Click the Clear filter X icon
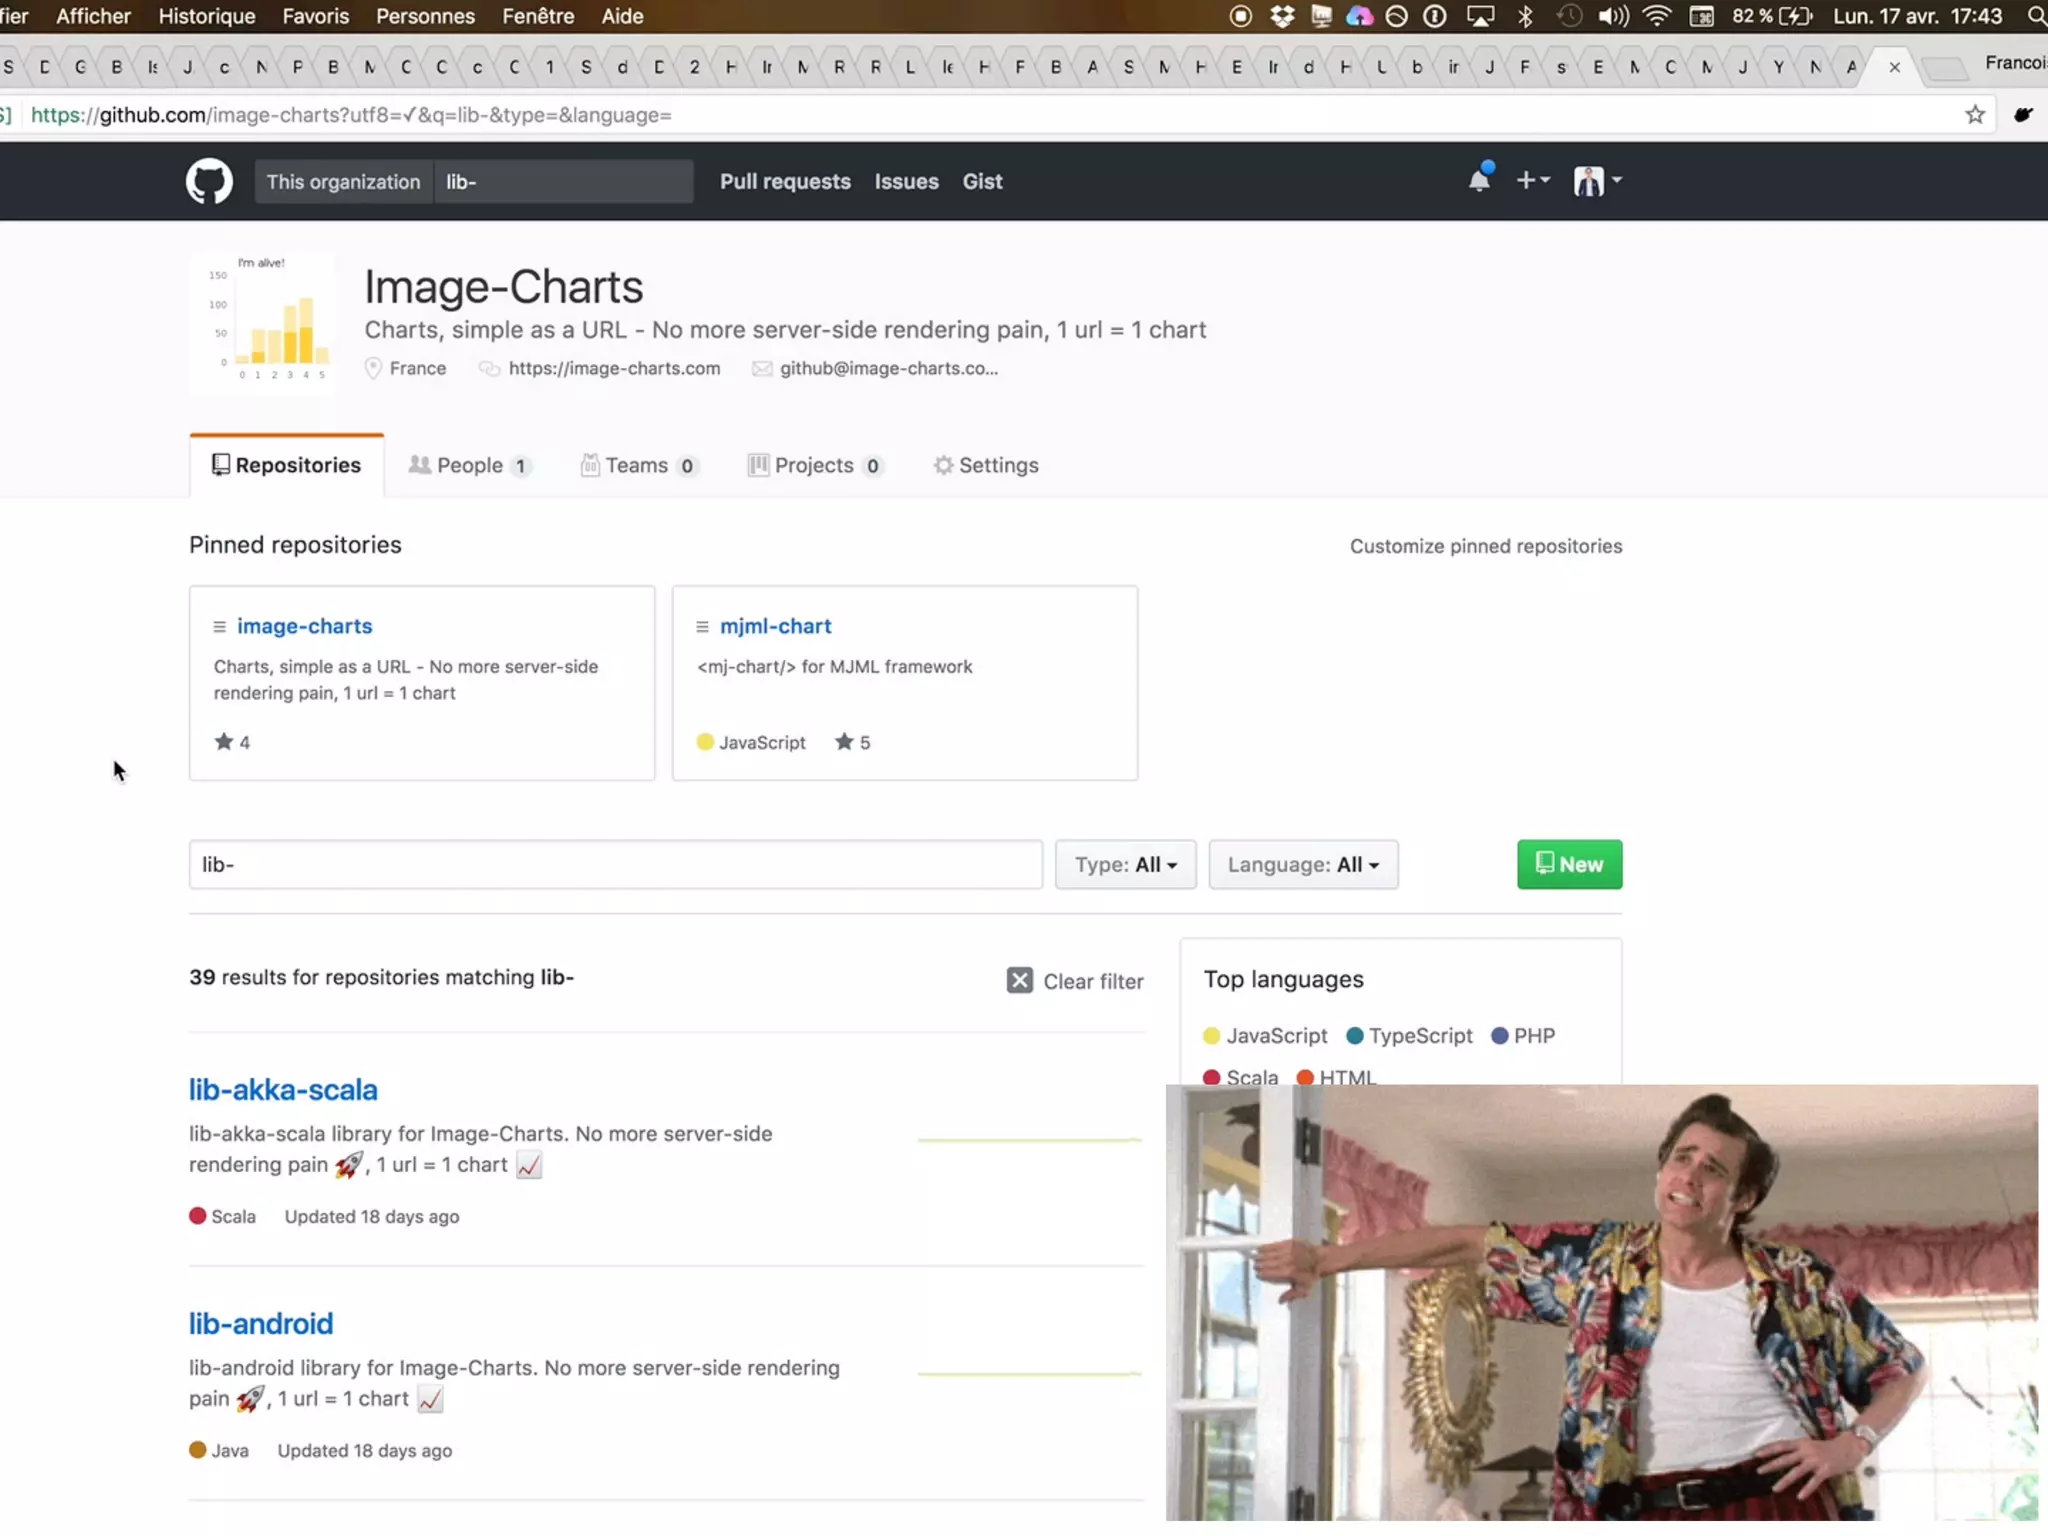The height and width of the screenshot is (1536, 2048). pos(1019,980)
